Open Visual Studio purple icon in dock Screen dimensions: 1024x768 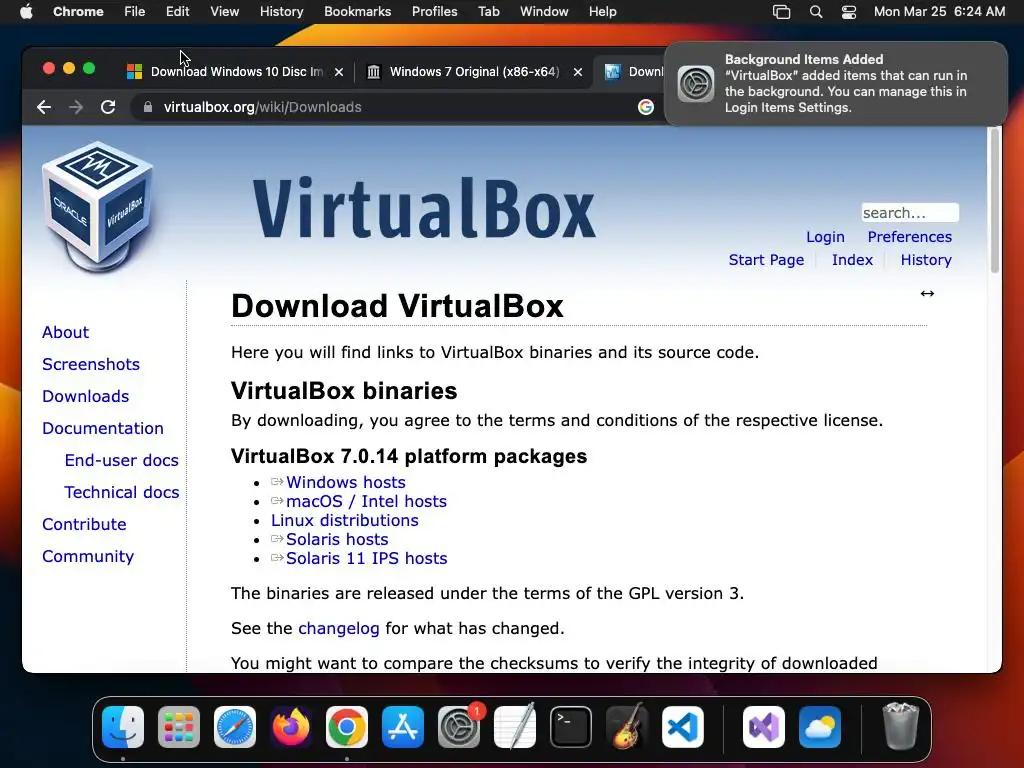pyautogui.click(x=764, y=727)
